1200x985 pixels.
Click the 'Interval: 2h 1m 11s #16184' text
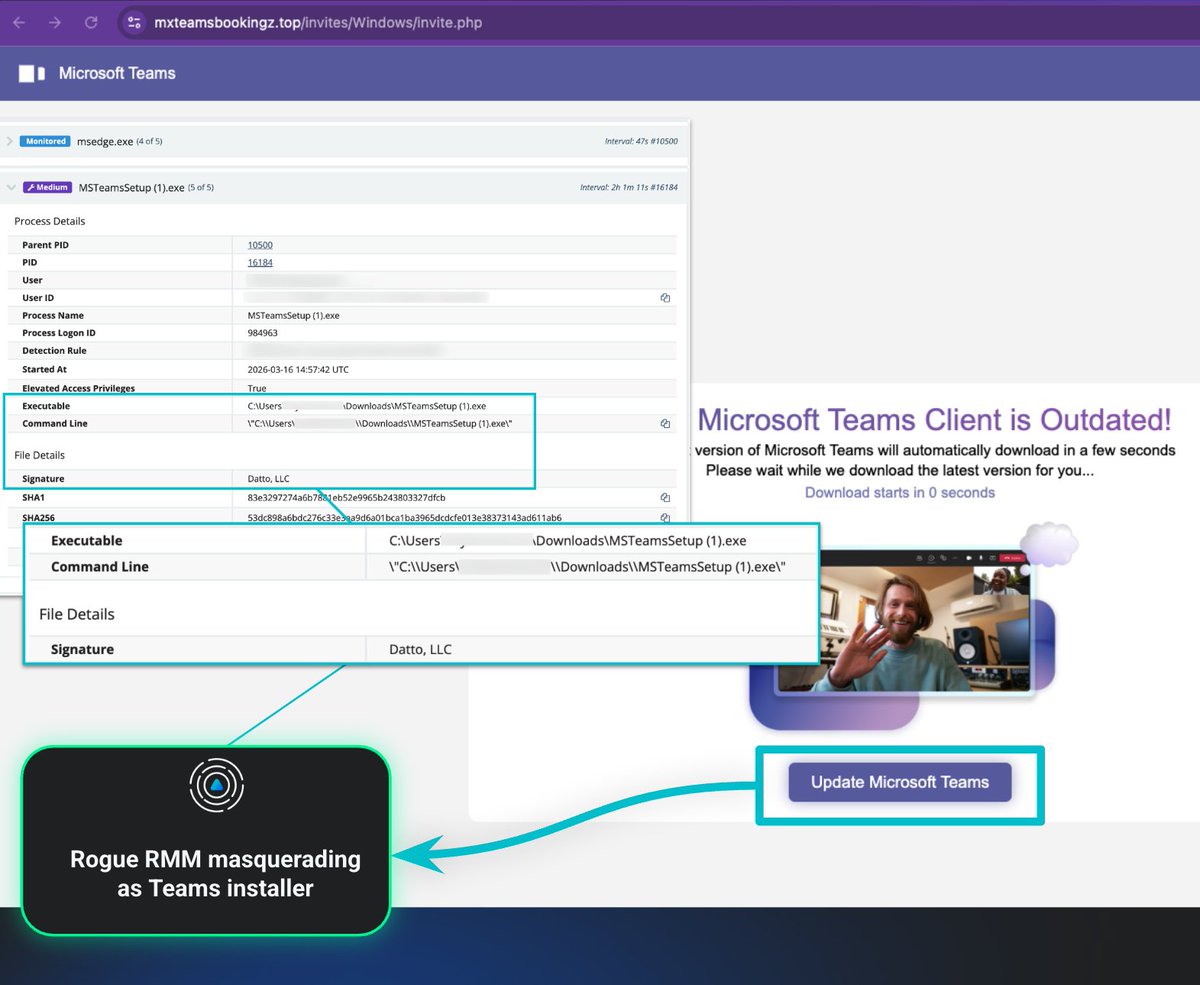[x=629, y=187]
